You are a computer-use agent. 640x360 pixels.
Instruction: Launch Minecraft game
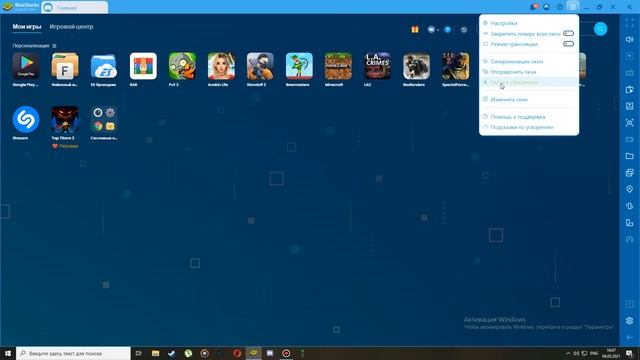tap(338, 66)
